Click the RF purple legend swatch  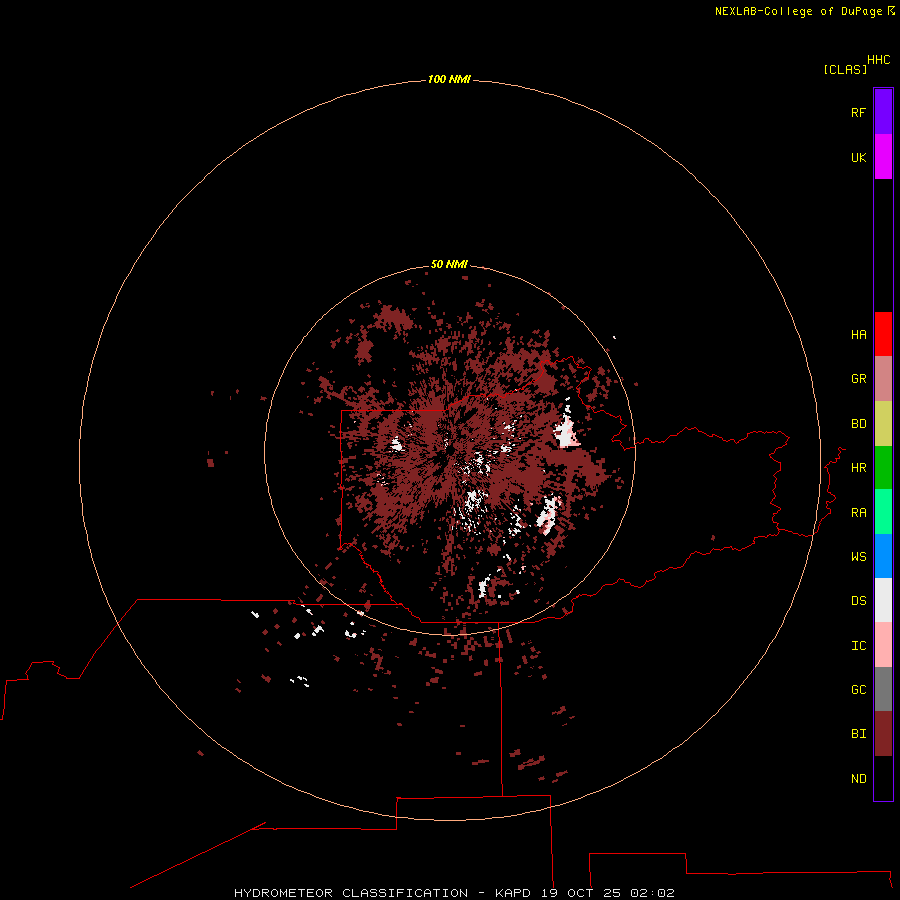pos(883,112)
